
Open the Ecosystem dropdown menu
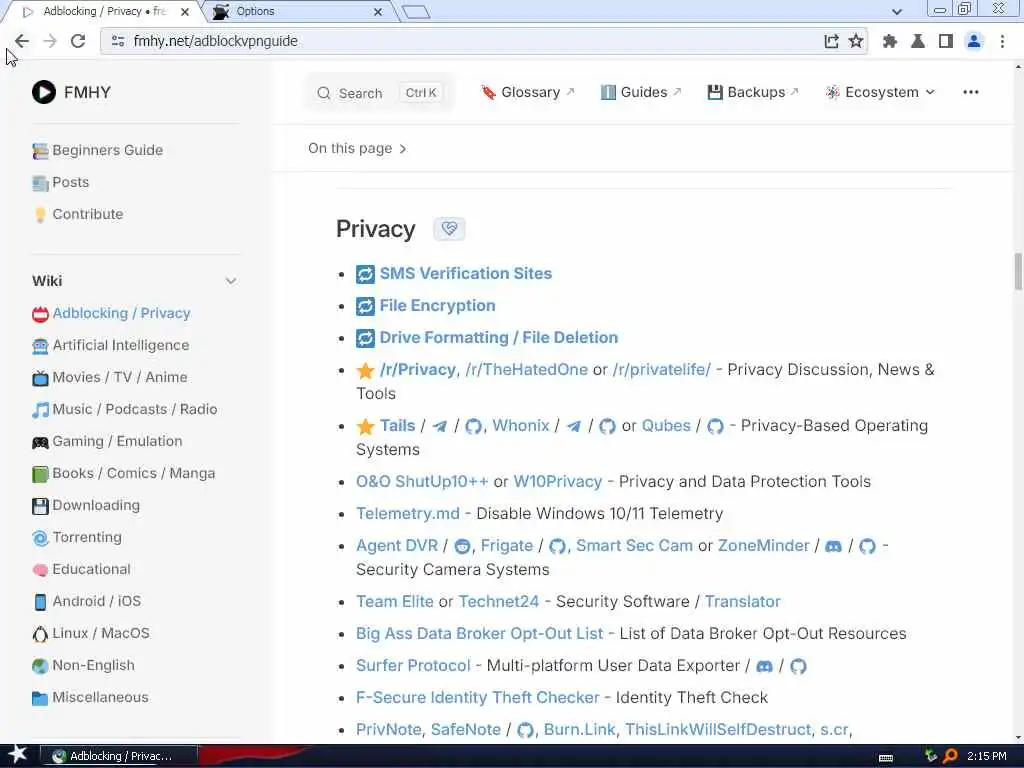880,93
